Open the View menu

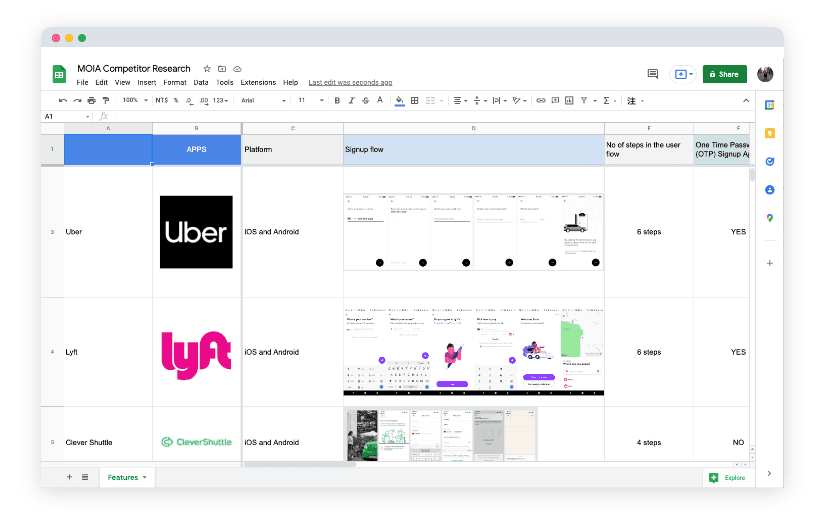point(122,83)
